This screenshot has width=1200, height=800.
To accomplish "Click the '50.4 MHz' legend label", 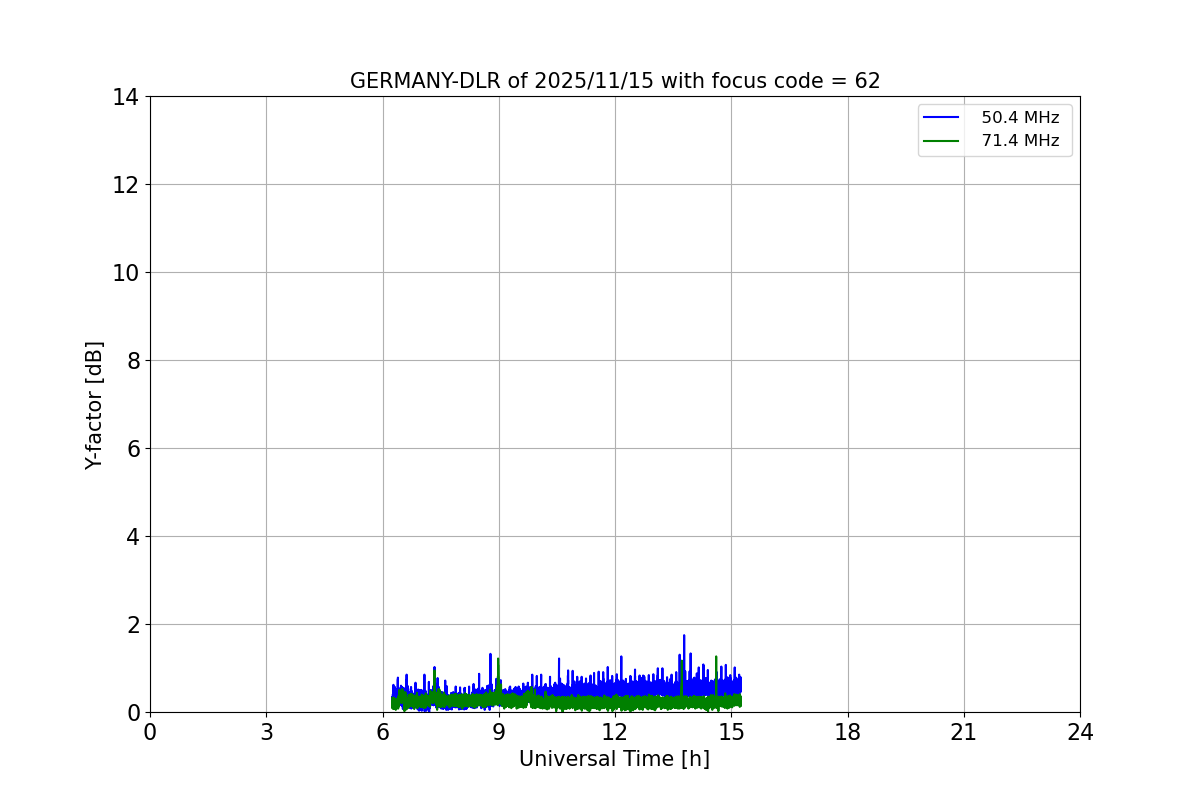I will click(1020, 118).
